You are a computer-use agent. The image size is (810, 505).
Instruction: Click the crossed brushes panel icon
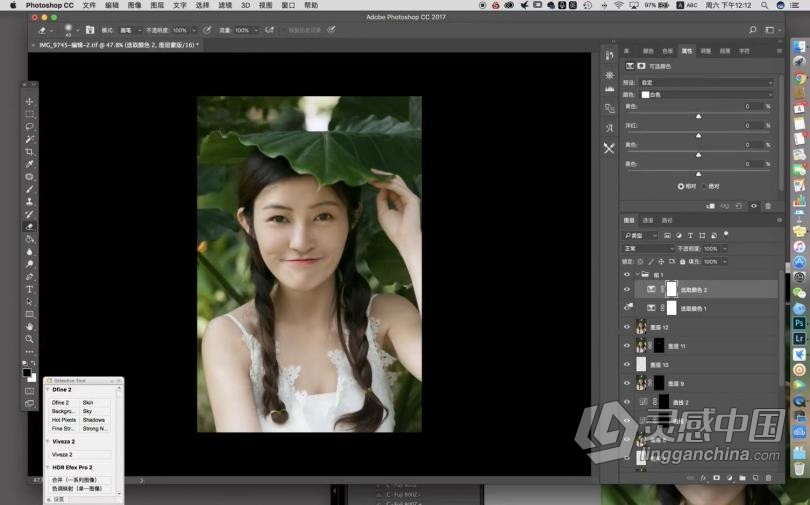coord(610,149)
